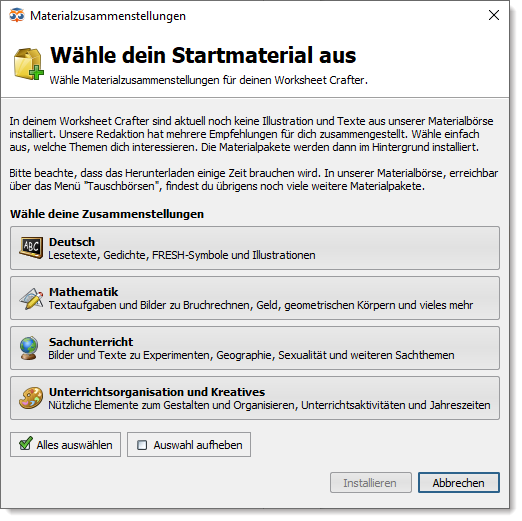This screenshot has height=521, width=522.
Task: Toggle Unterrichtsorganisation und Kreatives selection
Action: 255,398
